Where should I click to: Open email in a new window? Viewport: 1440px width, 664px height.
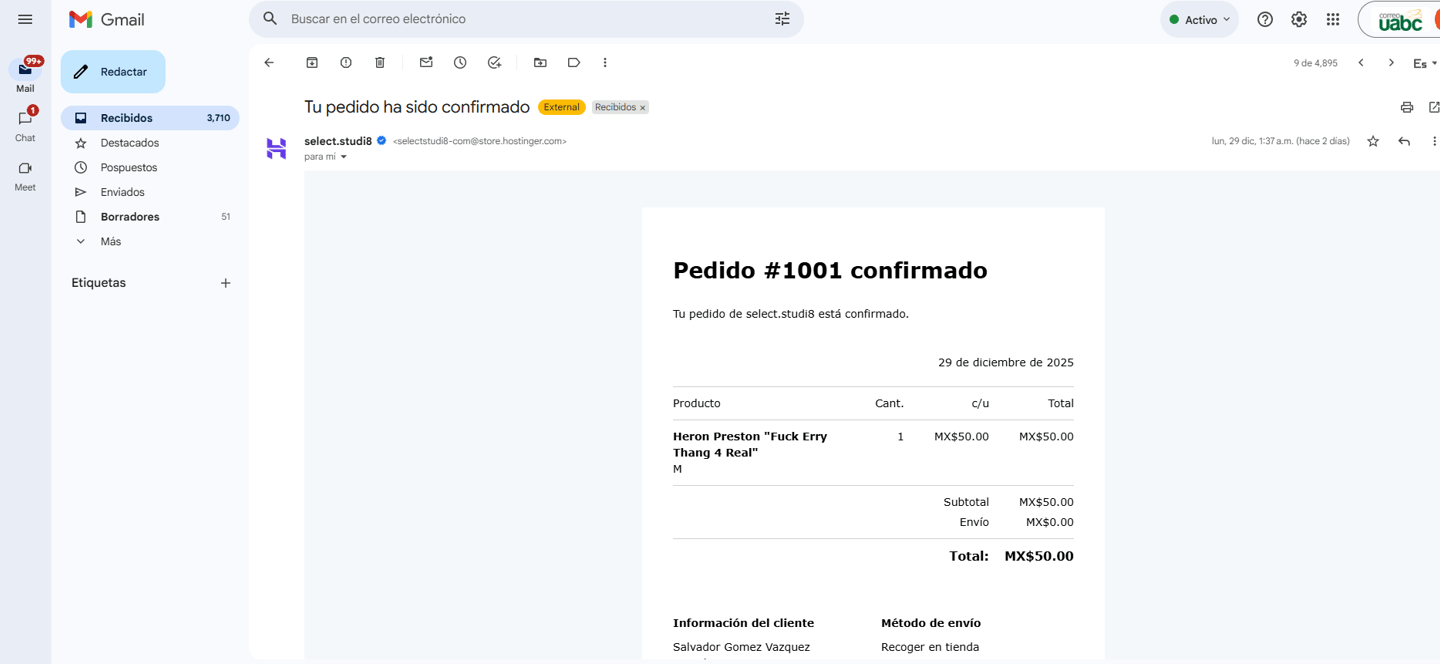tap(1434, 107)
